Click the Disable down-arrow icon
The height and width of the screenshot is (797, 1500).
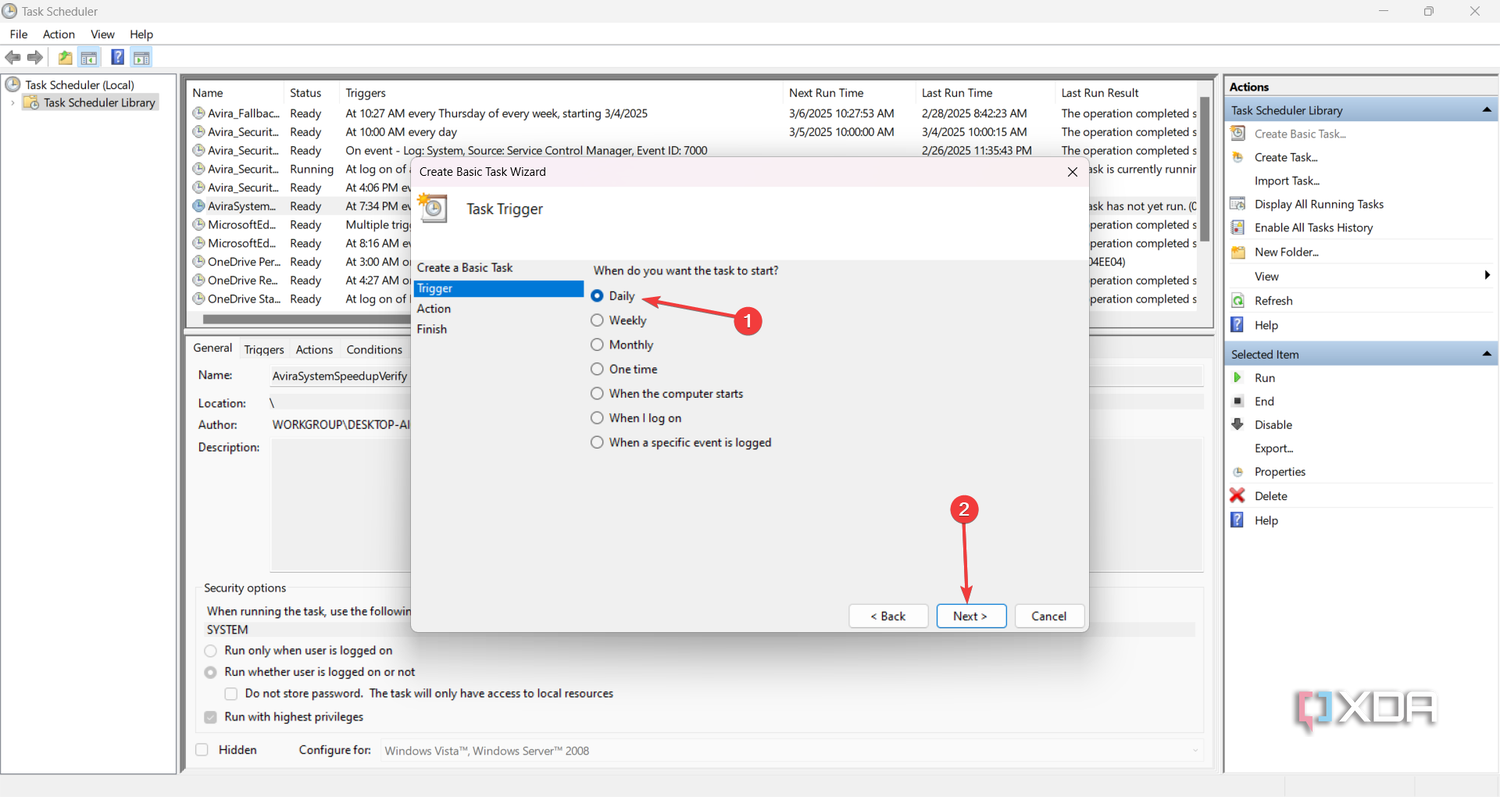click(1238, 424)
